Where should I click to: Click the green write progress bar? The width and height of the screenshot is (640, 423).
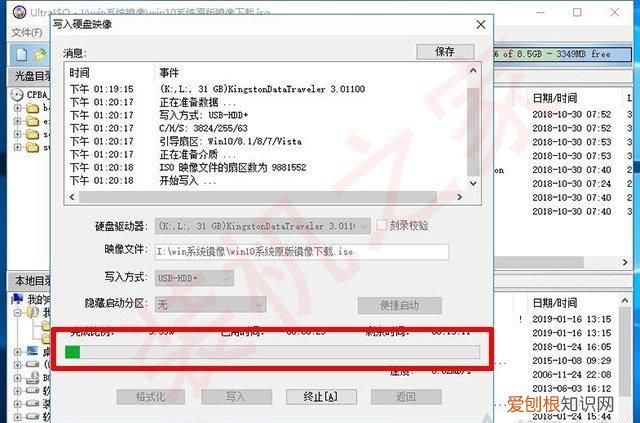272,352
